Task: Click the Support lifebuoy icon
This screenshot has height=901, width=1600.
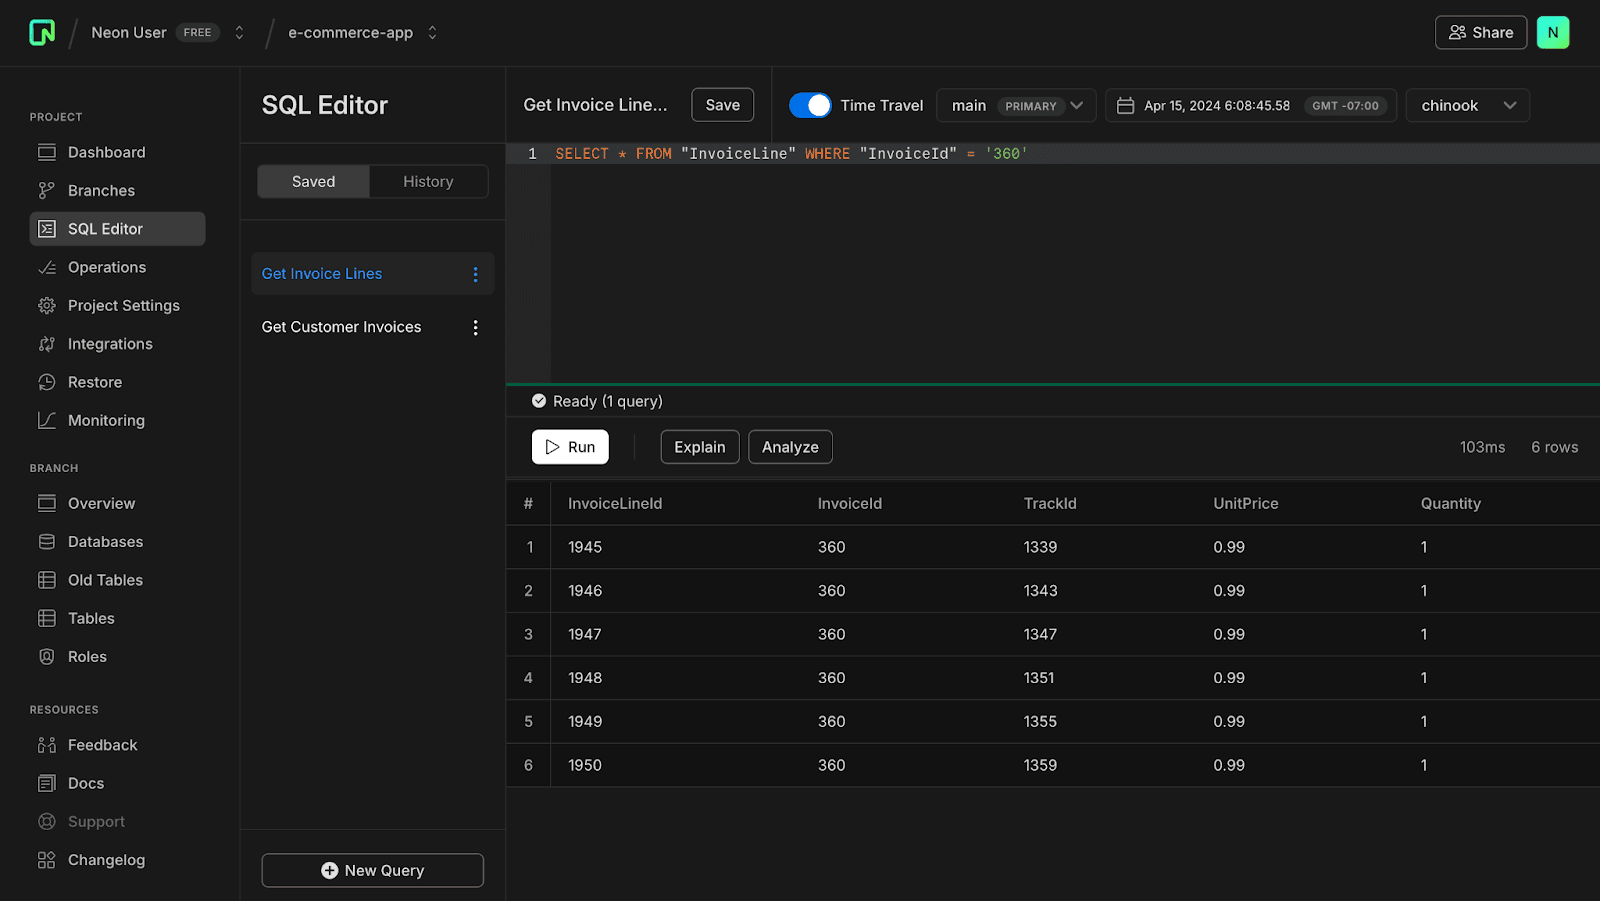Action: click(47, 822)
